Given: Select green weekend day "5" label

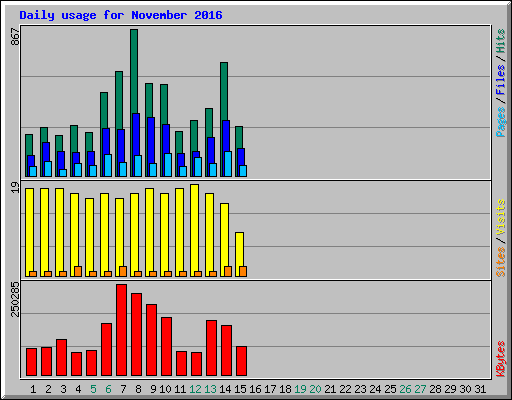Looking at the screenshot, I should 93,389.
